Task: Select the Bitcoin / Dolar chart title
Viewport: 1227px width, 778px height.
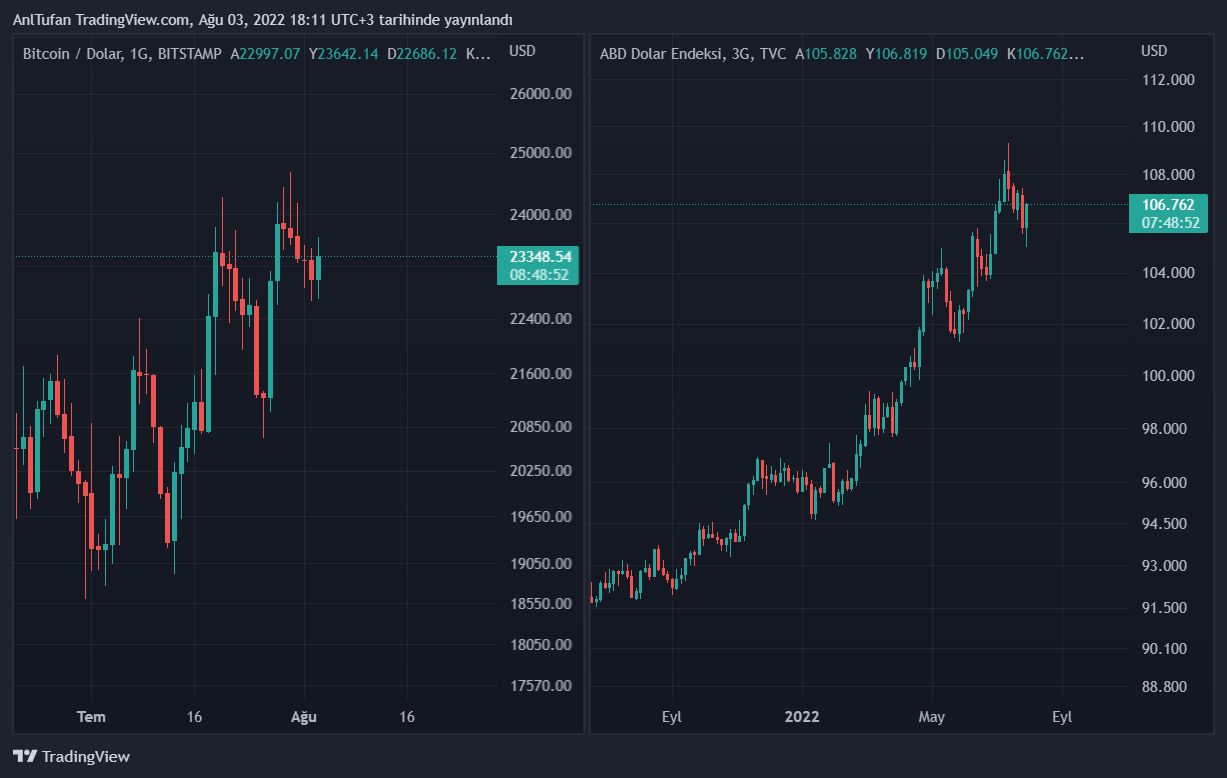Action: 122,54
